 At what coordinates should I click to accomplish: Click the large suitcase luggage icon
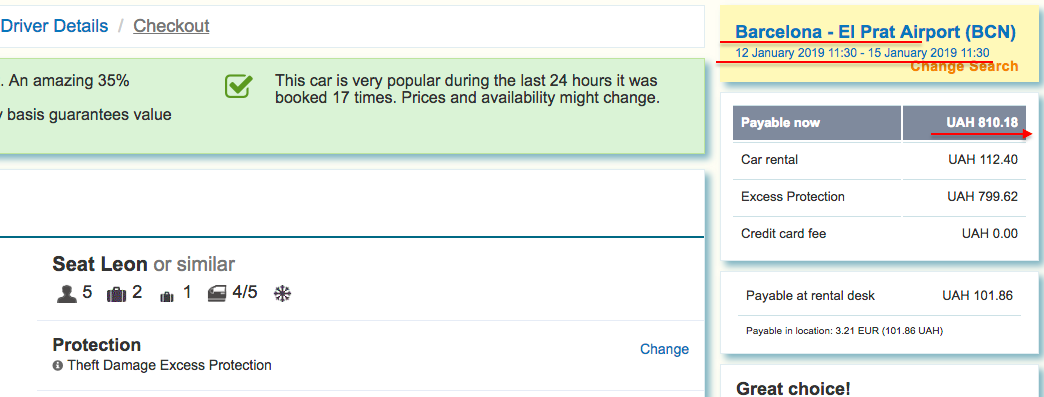tap(117, 294)
